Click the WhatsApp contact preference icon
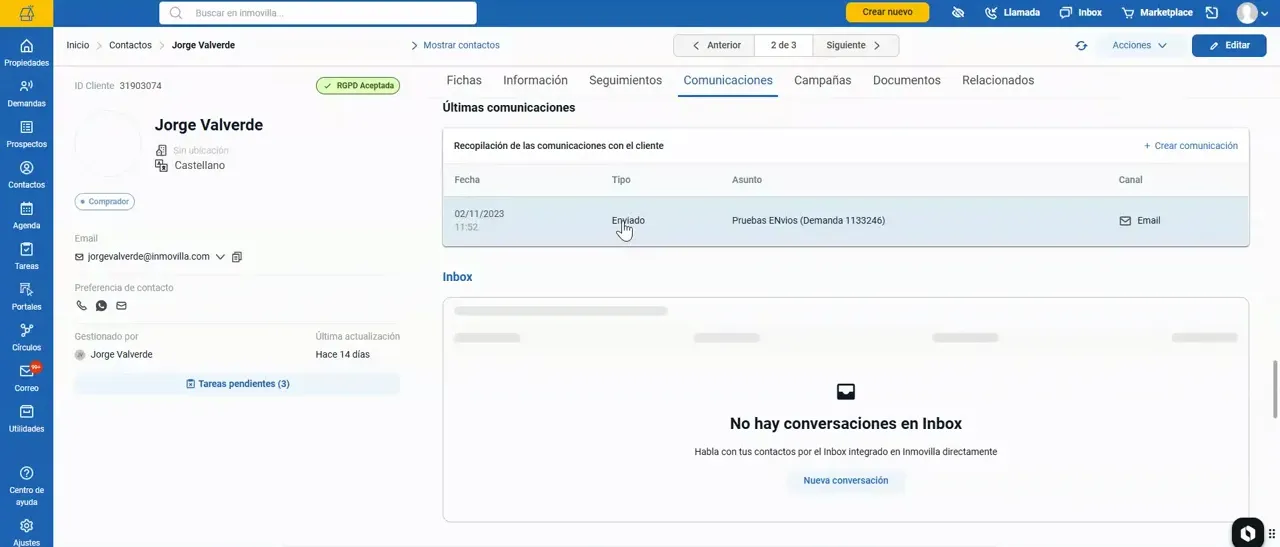Viewport: 1280px width, 547px height. tap(101, 306)
